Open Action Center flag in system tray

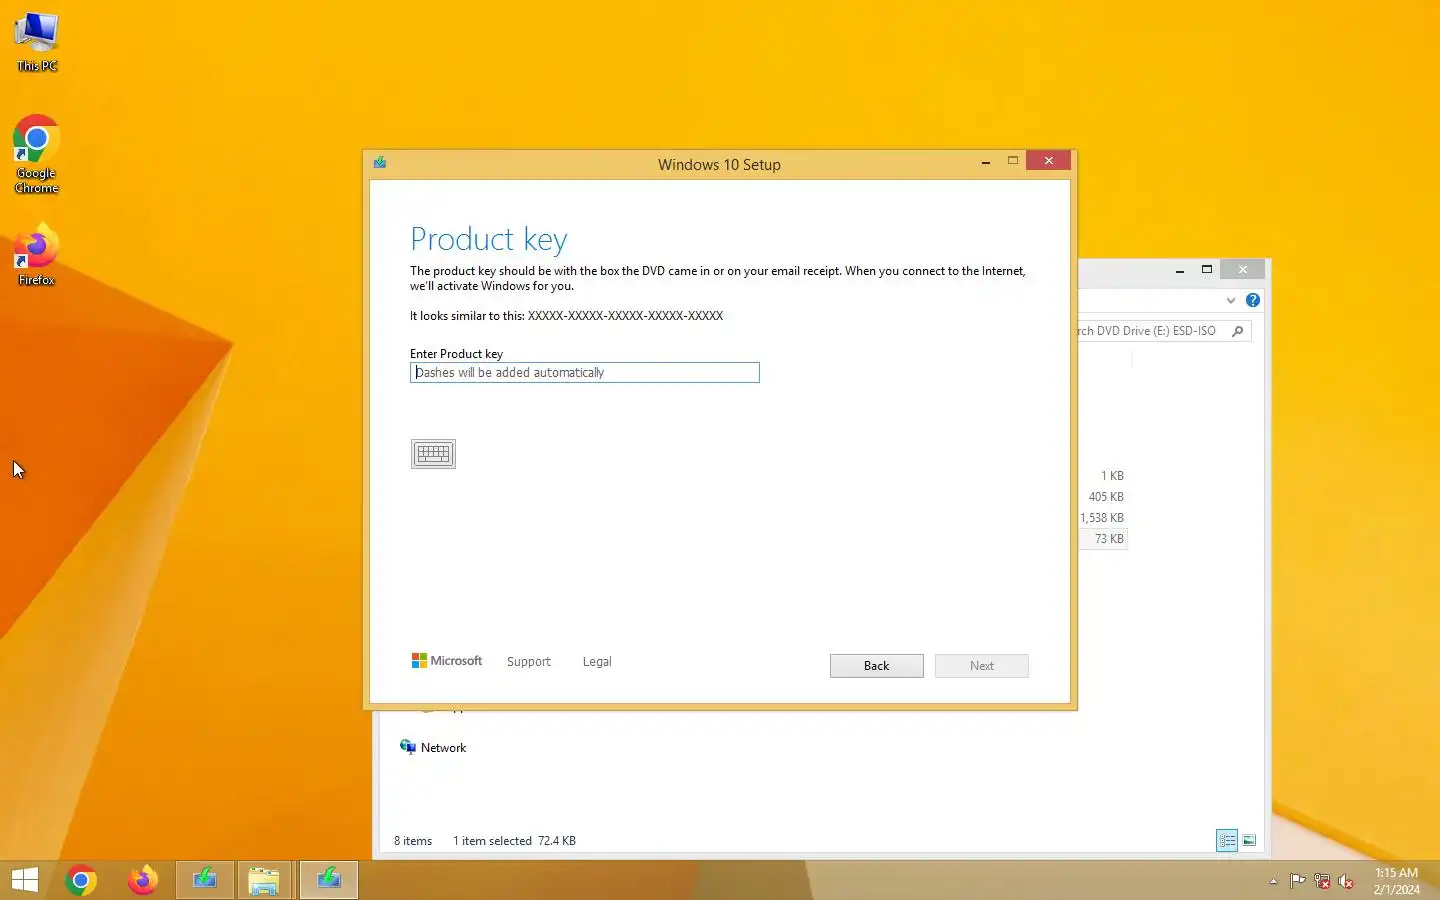tap(1297, 881)
